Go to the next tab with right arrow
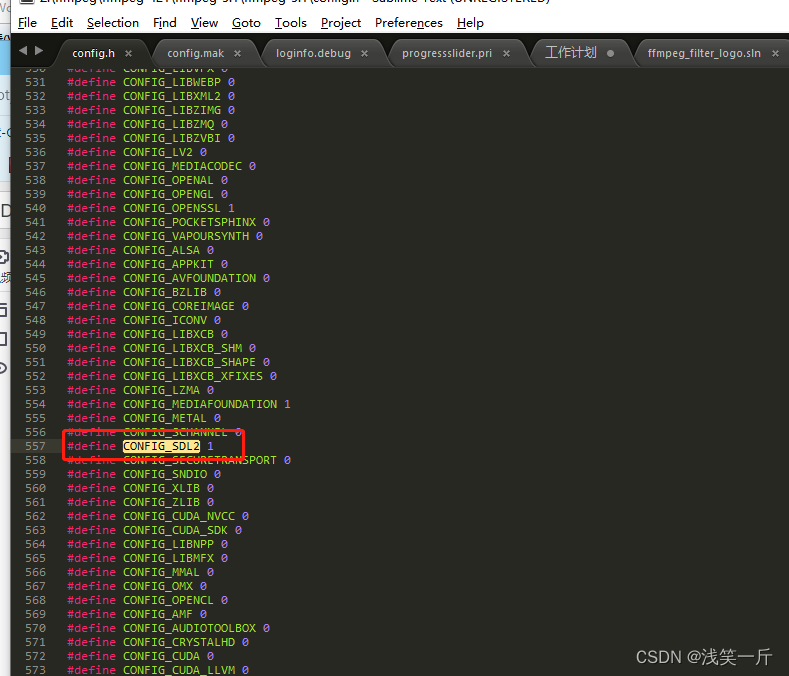The width and height of the screenshot is (789, 676). 39,51
